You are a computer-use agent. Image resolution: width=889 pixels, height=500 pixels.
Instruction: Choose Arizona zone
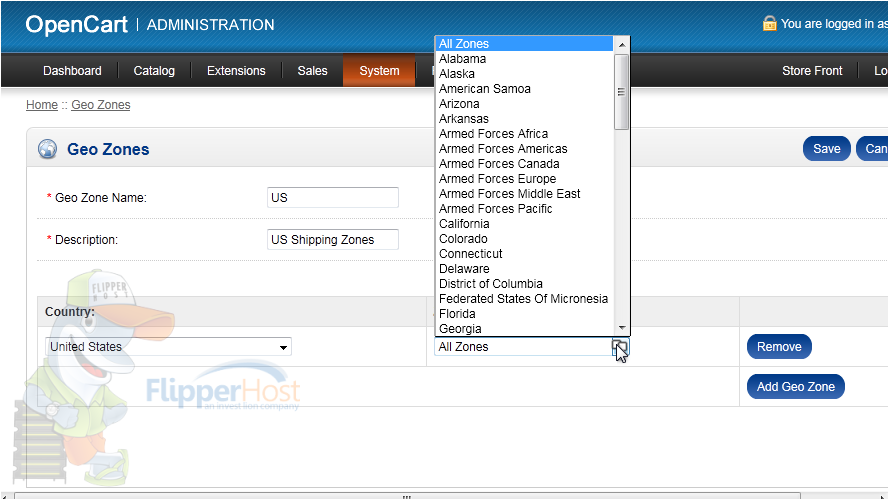coord(524,104)
